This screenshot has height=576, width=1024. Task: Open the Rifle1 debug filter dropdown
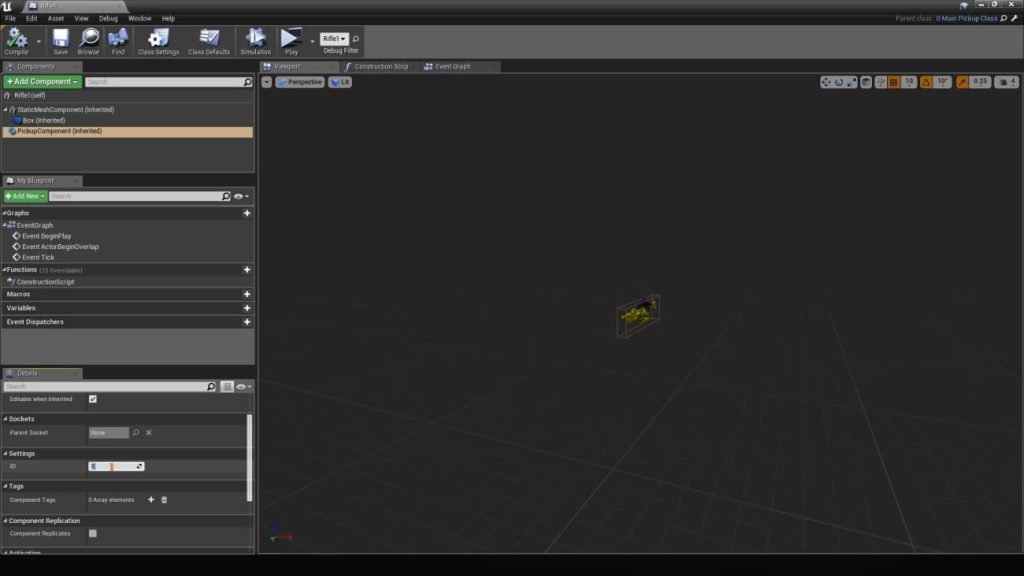pos(334,38)
